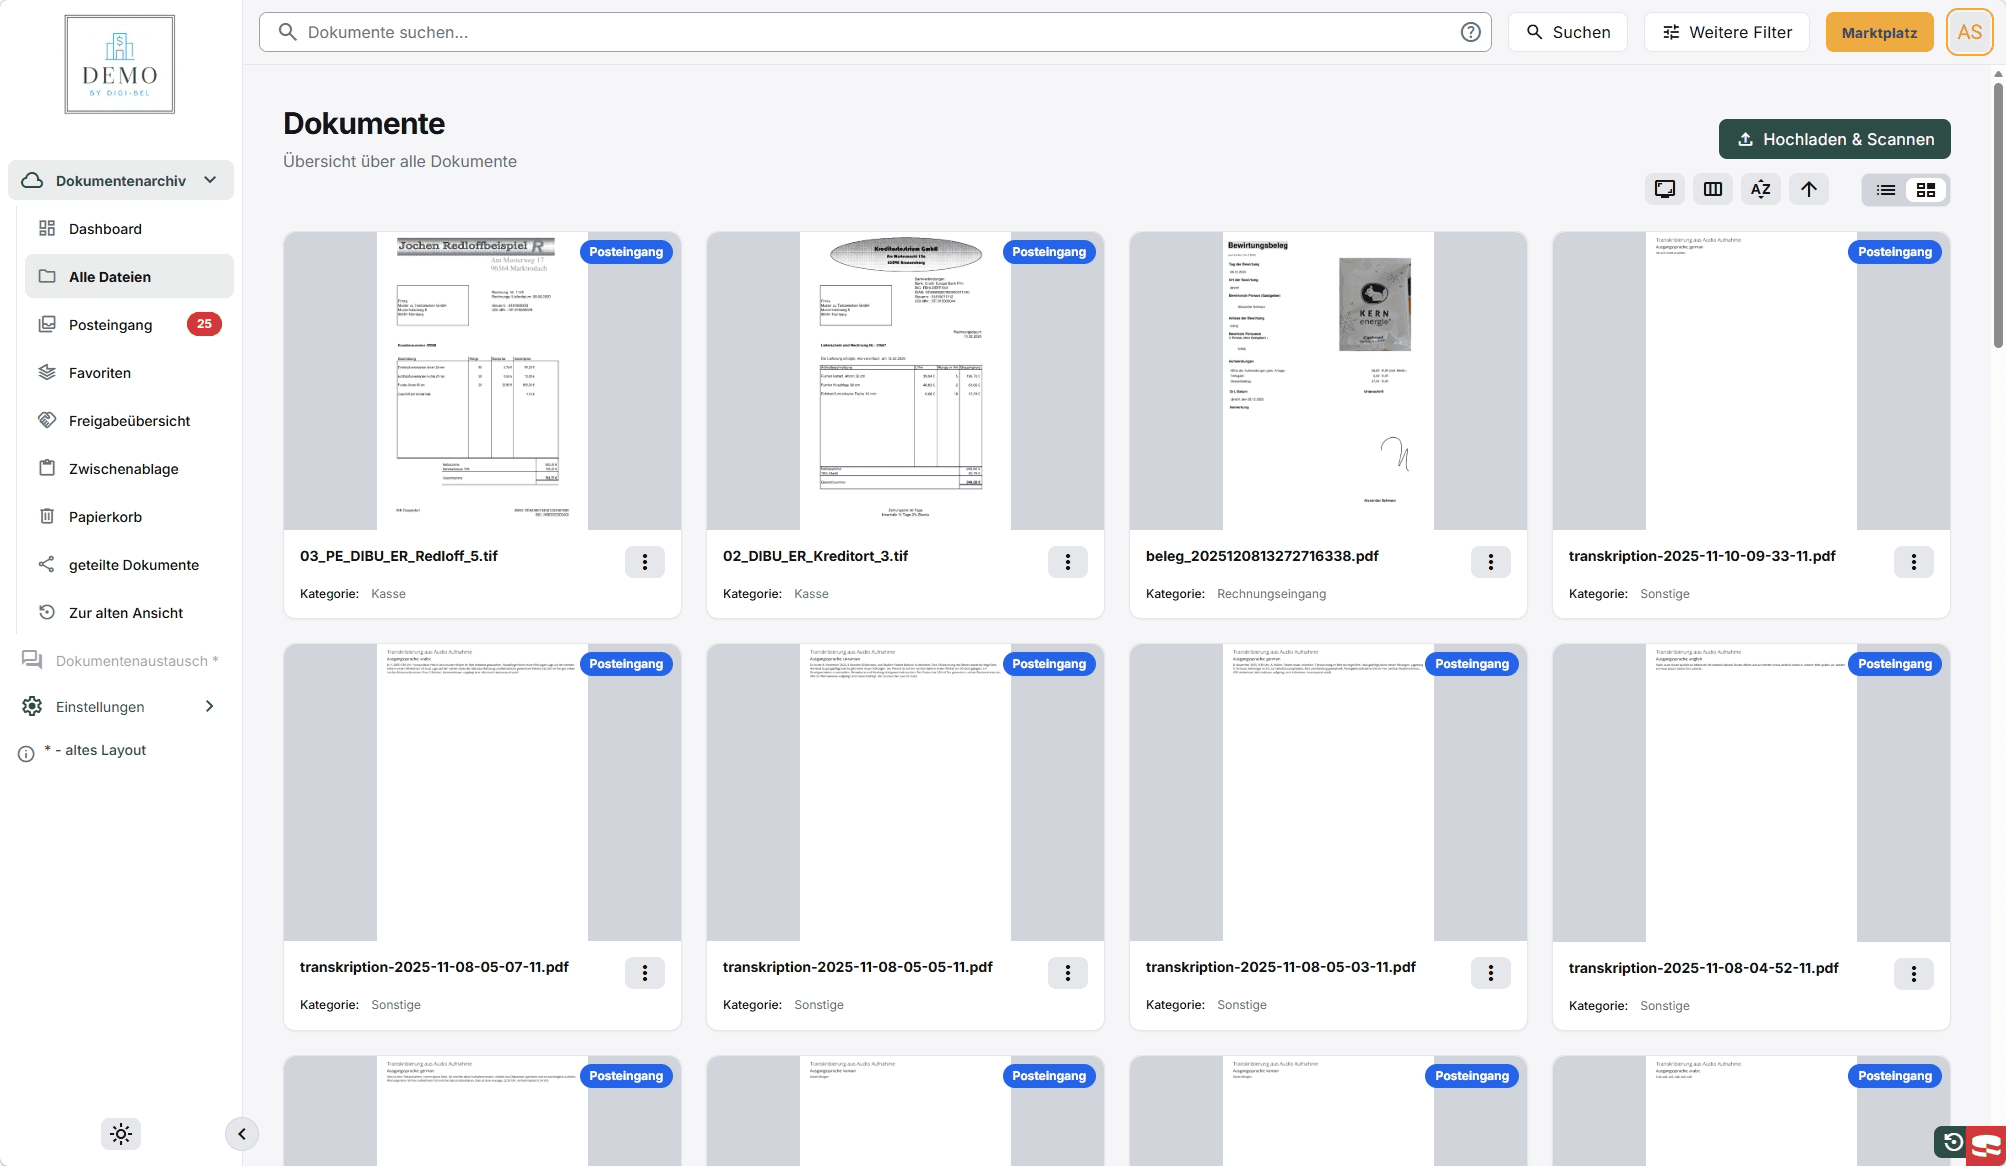Image resolution: width=2006 pixels, height=1166 pixels.
Task: Open Zwischenablage
Action: pos(129,469)
